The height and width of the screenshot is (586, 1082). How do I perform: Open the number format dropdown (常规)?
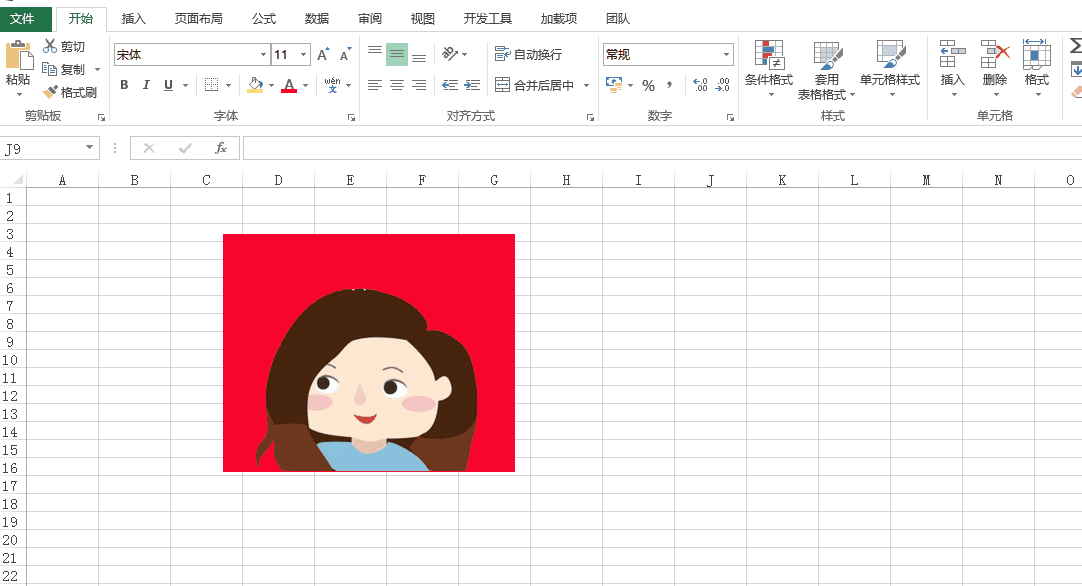pyautogui.click(x=726, y=55)
